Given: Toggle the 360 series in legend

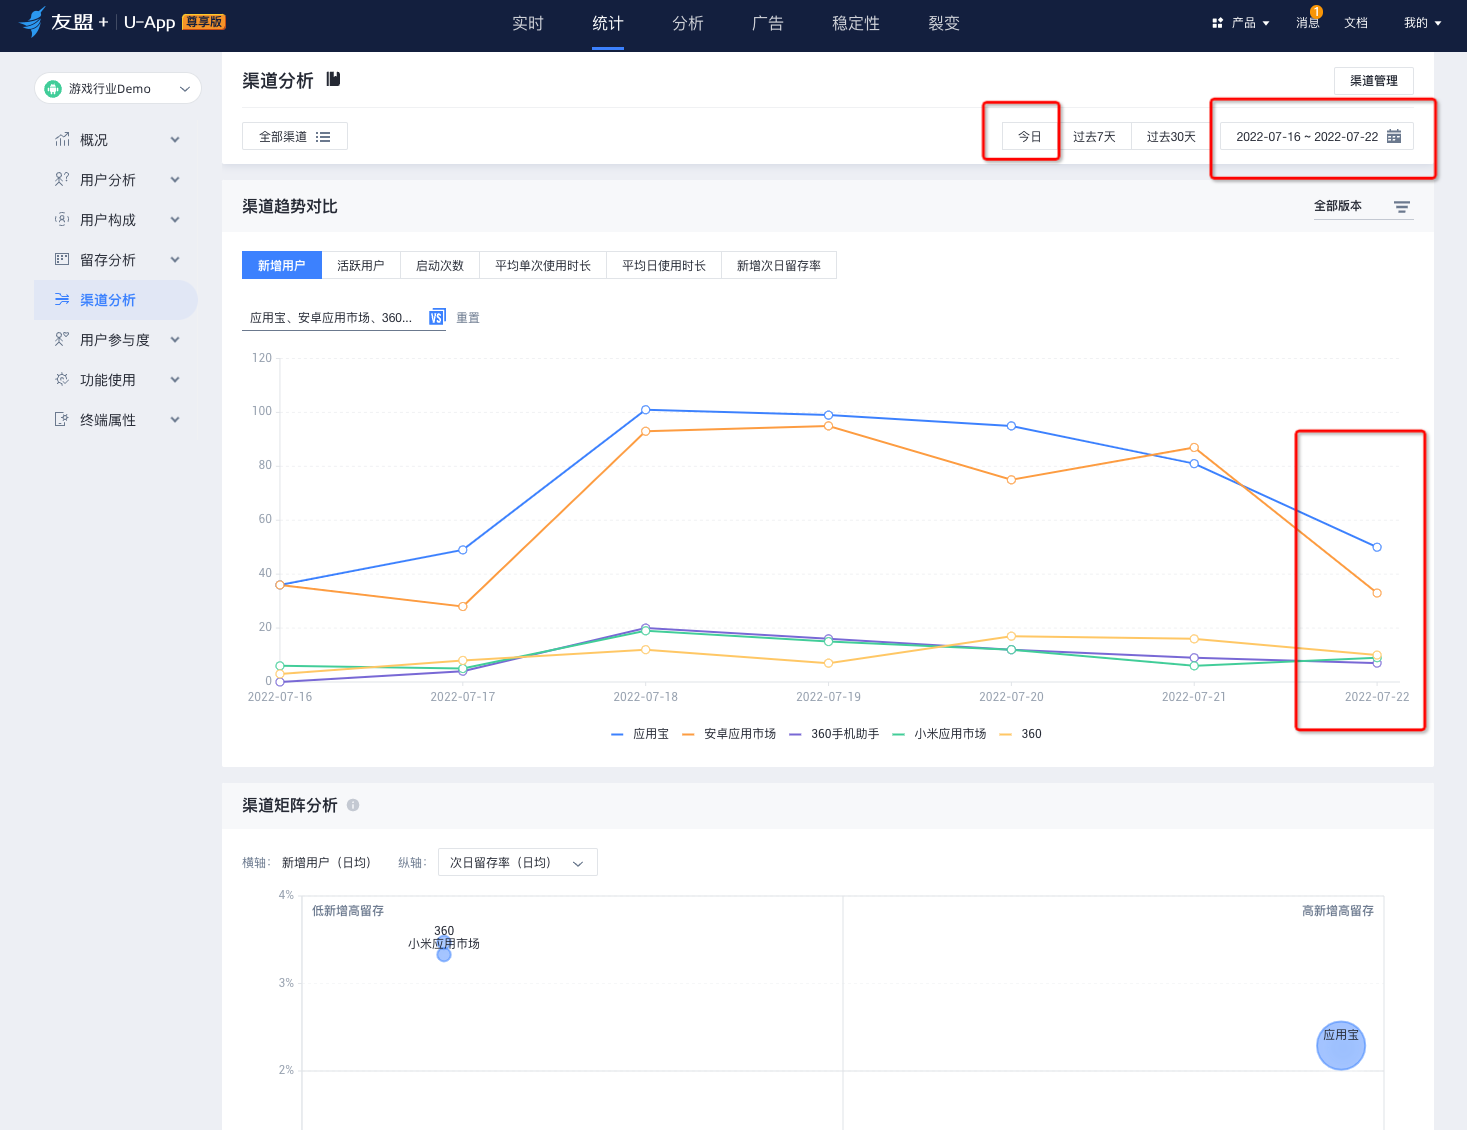Looking at the screenshot, I should pos(1021,734).
